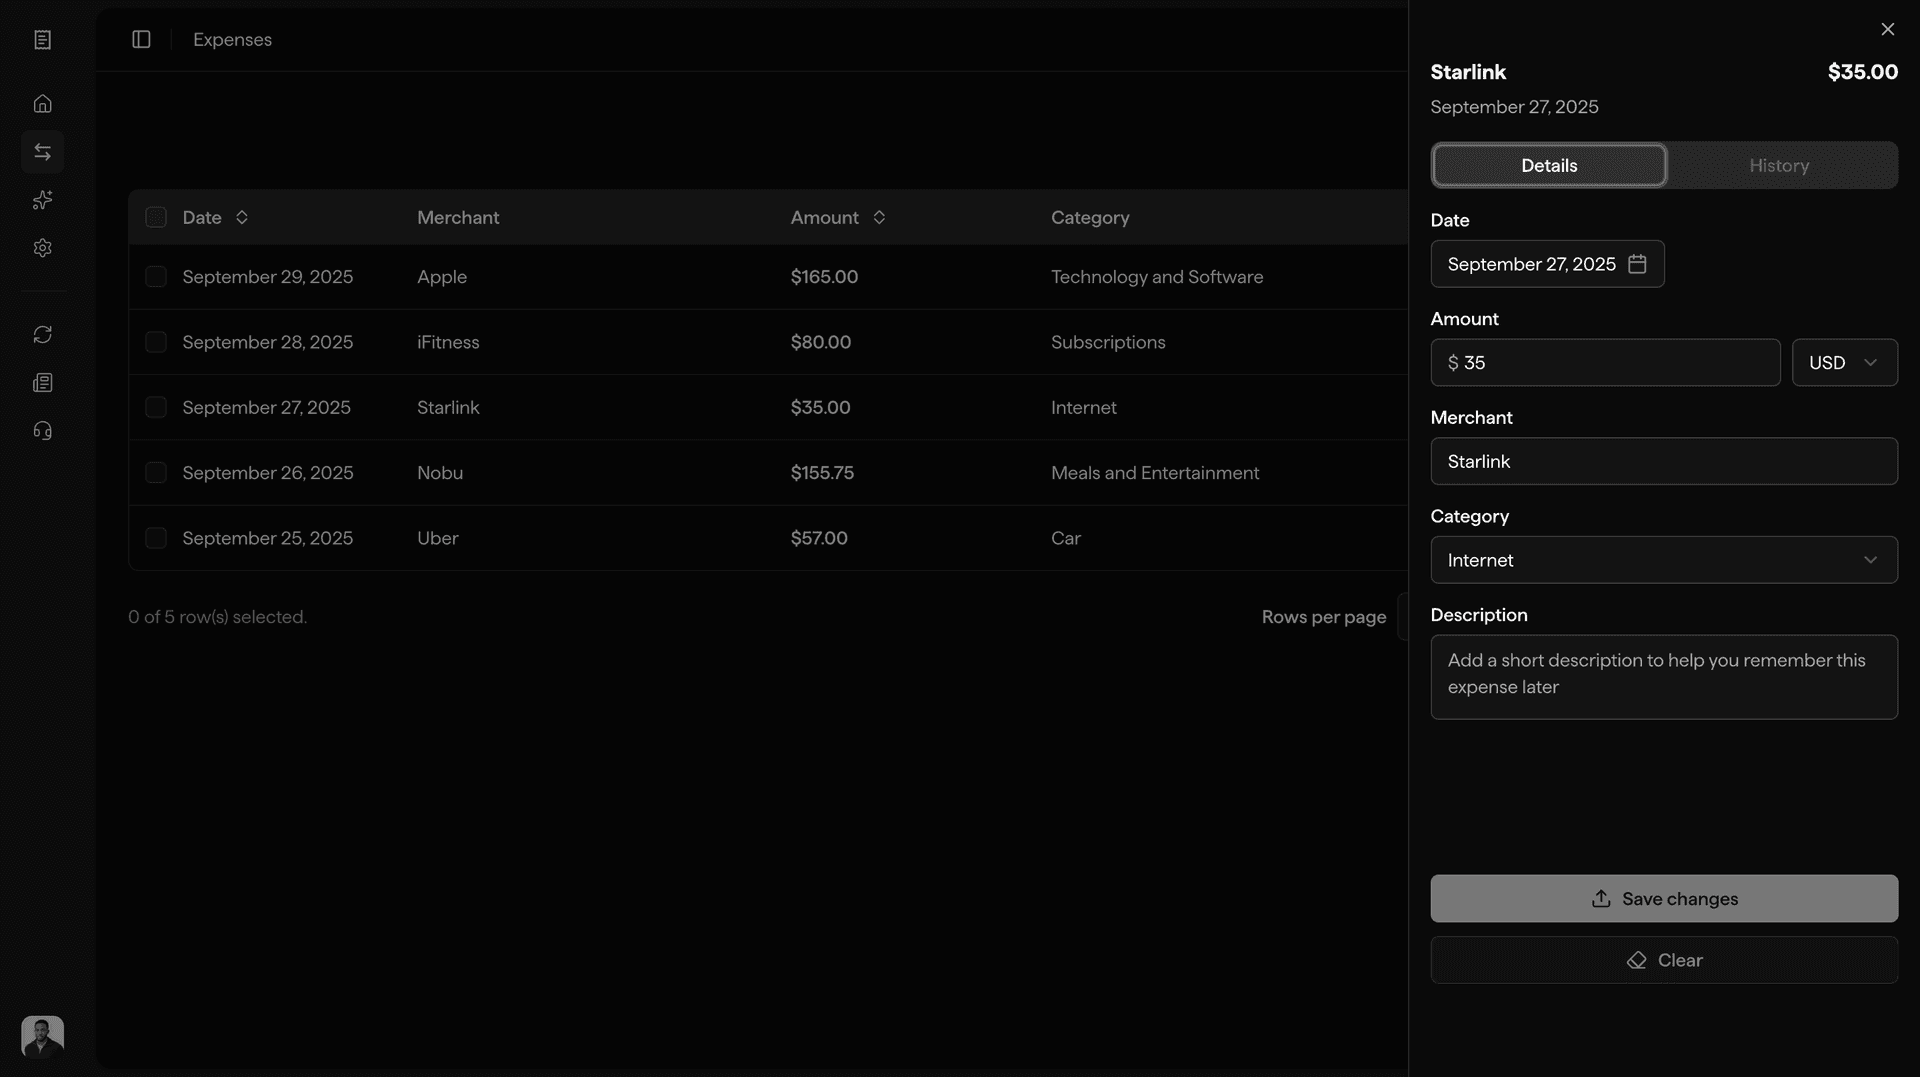1920x1077 pixels.
Task: Open the Home section from the sidebar
Action: [x=43, y=103]
